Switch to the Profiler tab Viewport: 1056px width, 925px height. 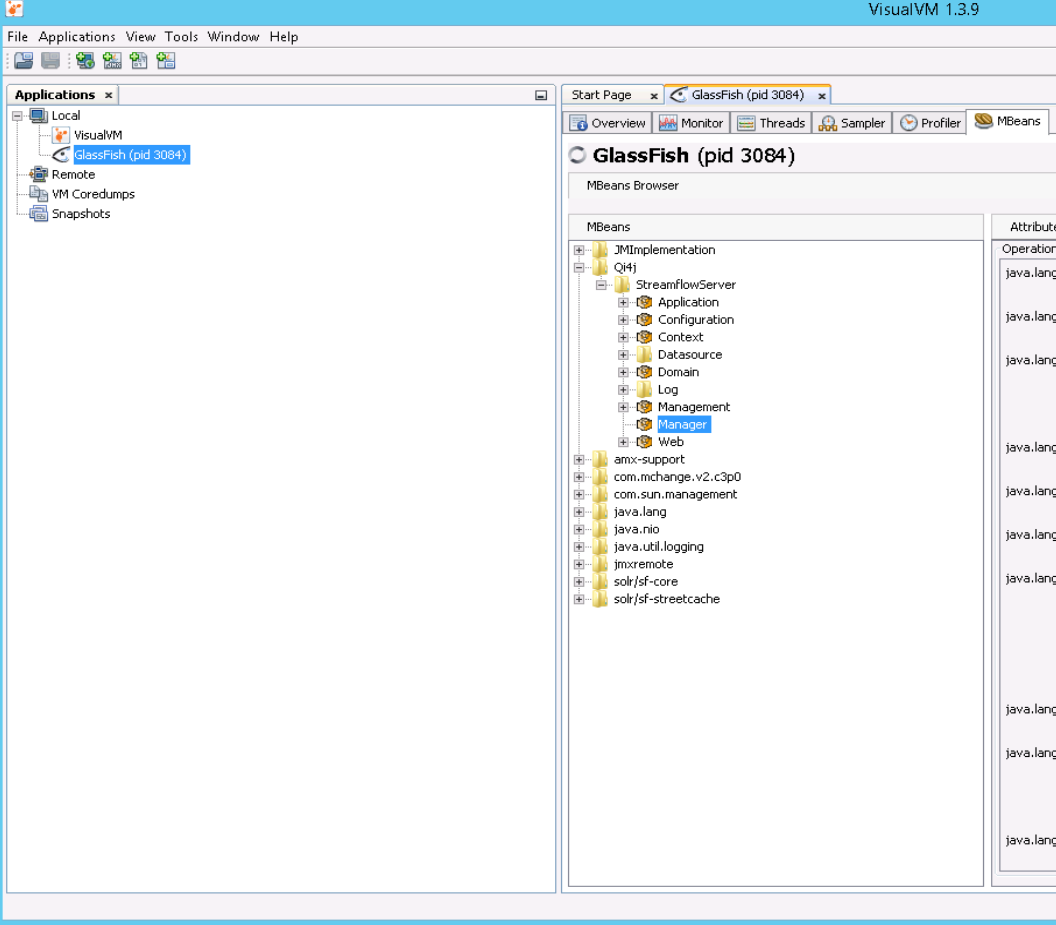(931, 123)
